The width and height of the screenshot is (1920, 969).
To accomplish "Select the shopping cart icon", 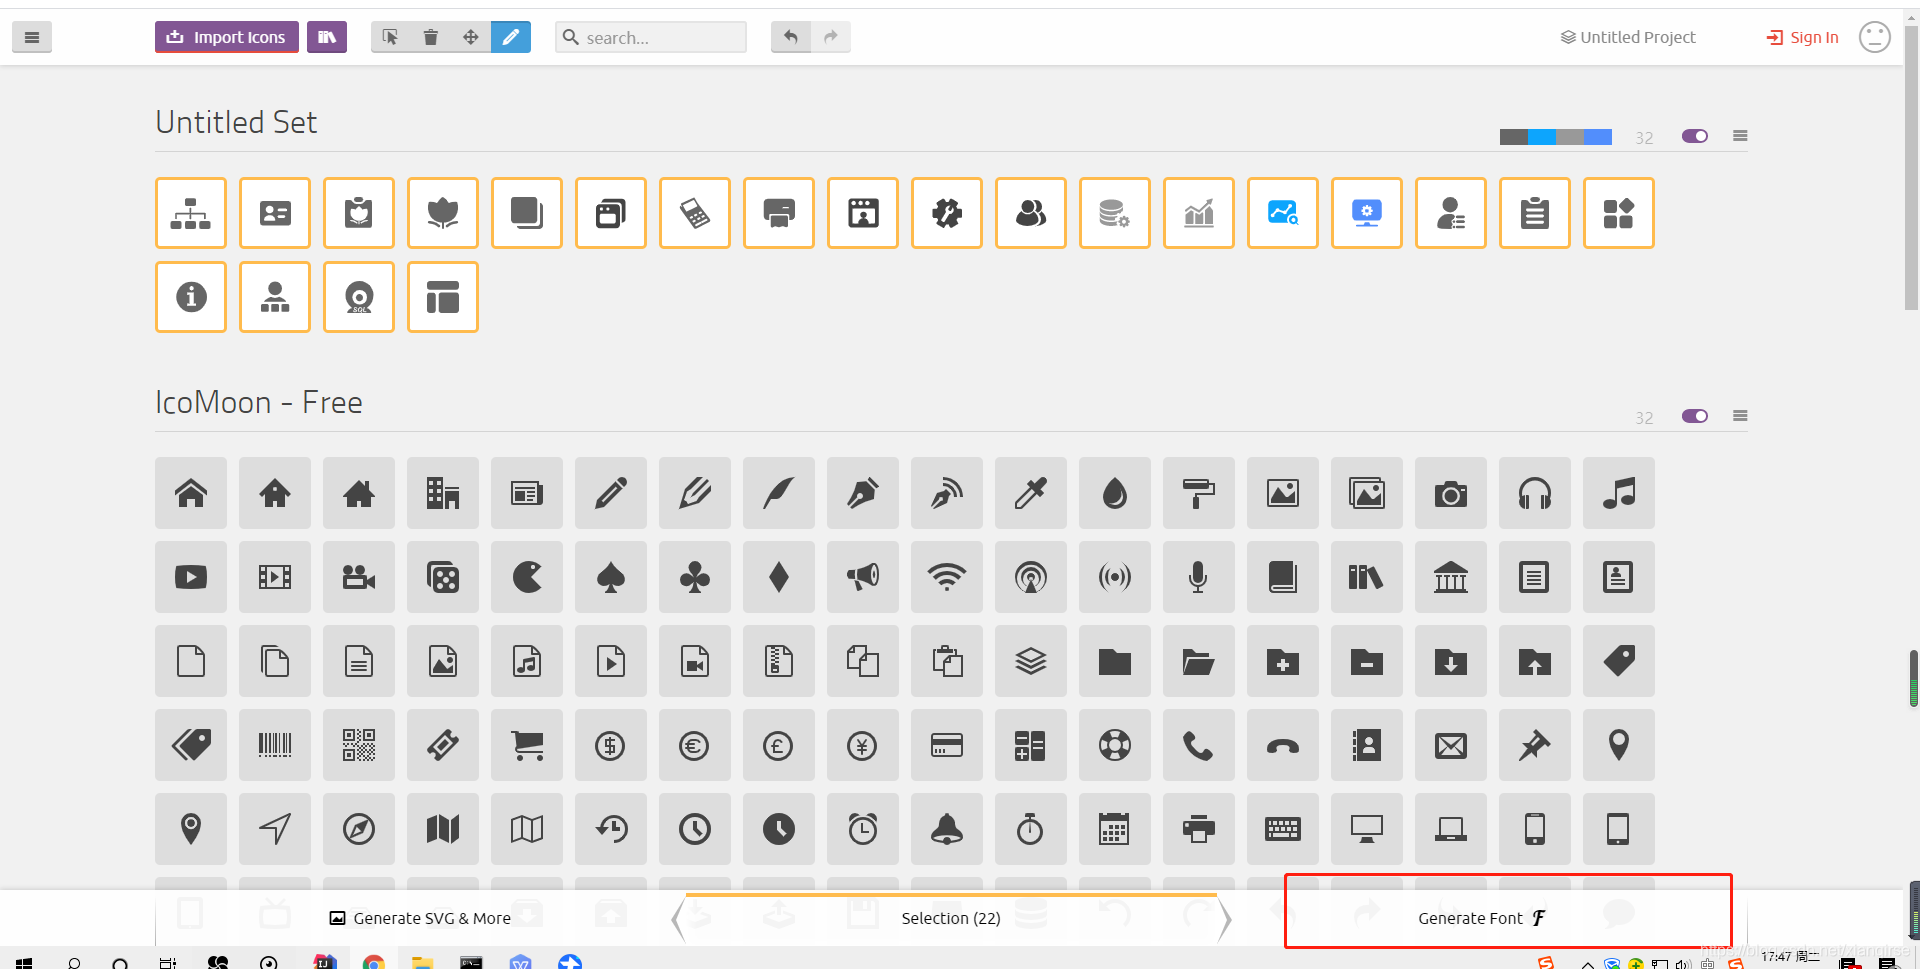I will [x=527, y=745].
